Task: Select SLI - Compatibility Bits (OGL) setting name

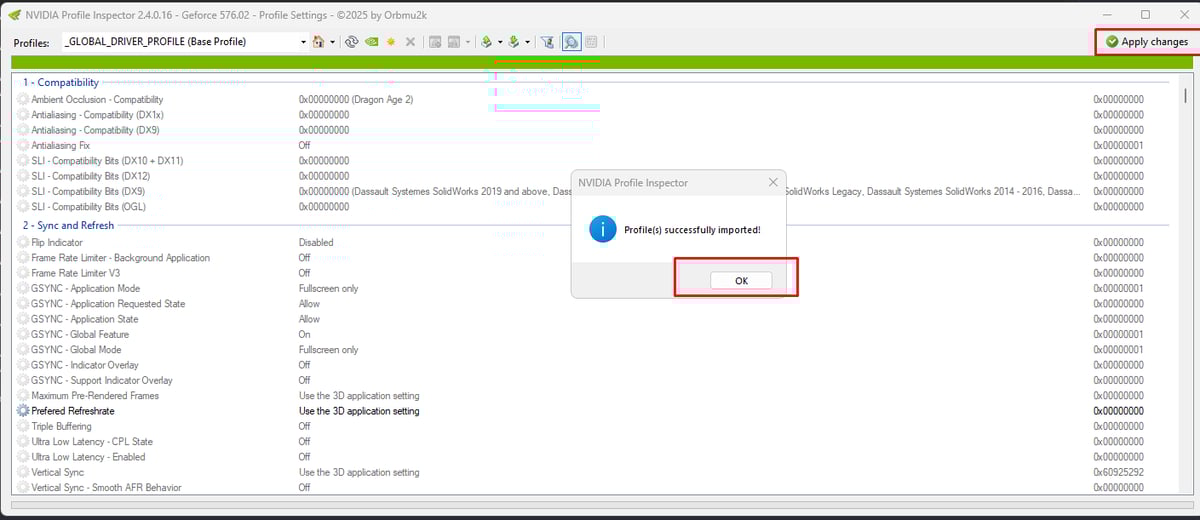Action: pos(89,207)
